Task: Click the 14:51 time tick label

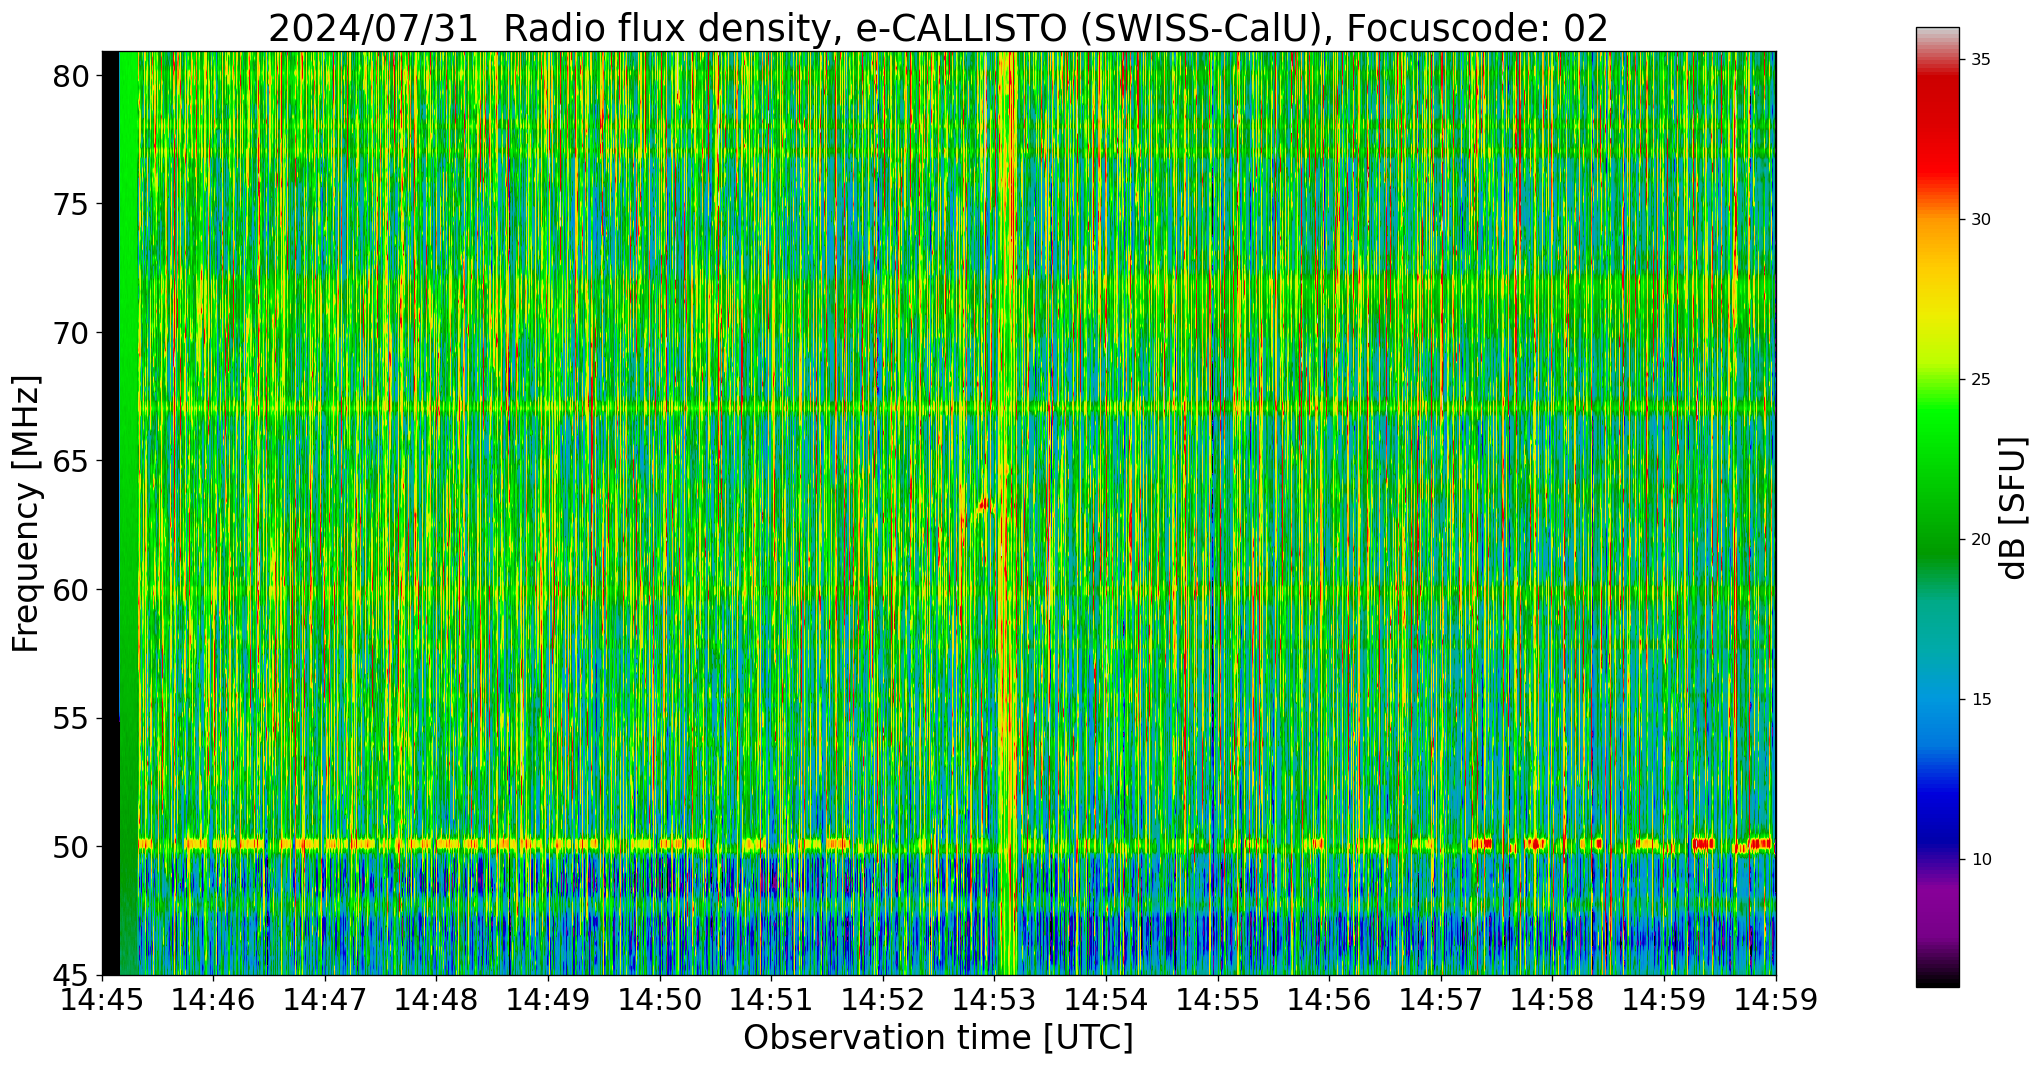Action: pos(771,999)
